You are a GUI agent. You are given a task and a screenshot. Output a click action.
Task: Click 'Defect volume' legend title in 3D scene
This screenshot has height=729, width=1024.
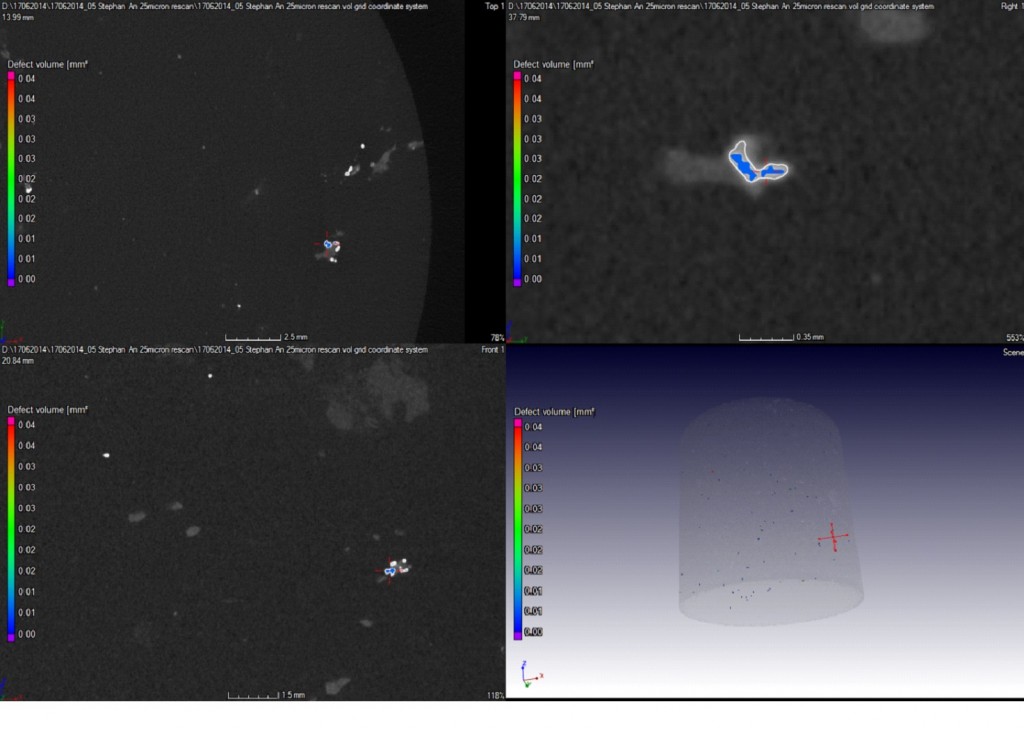(x=554, y=412)
